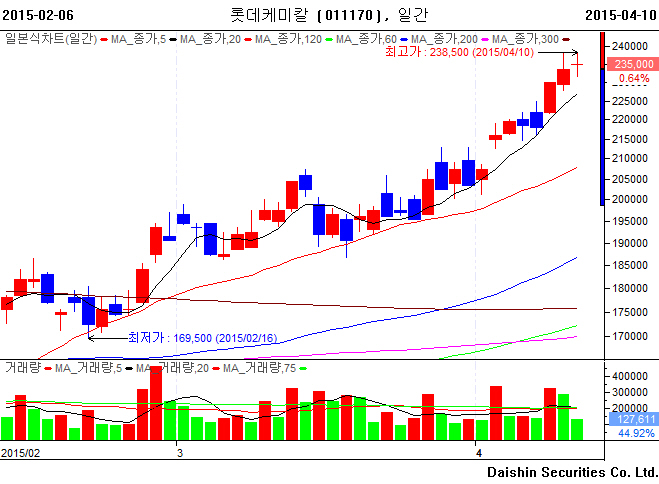Click the 170000 price axis label

[630, 336]
